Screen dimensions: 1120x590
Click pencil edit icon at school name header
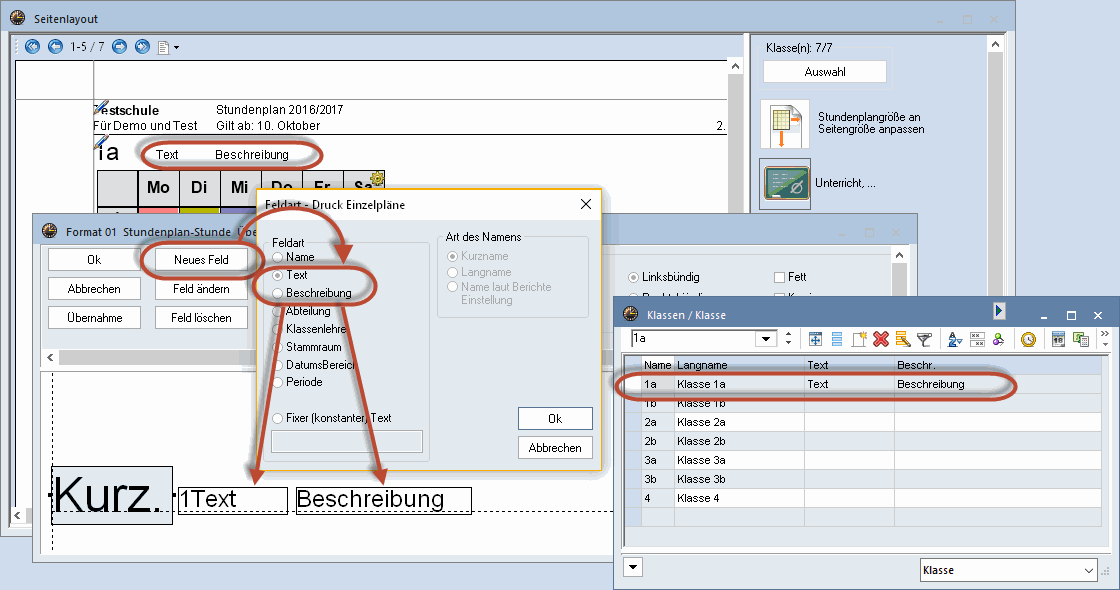101,108
